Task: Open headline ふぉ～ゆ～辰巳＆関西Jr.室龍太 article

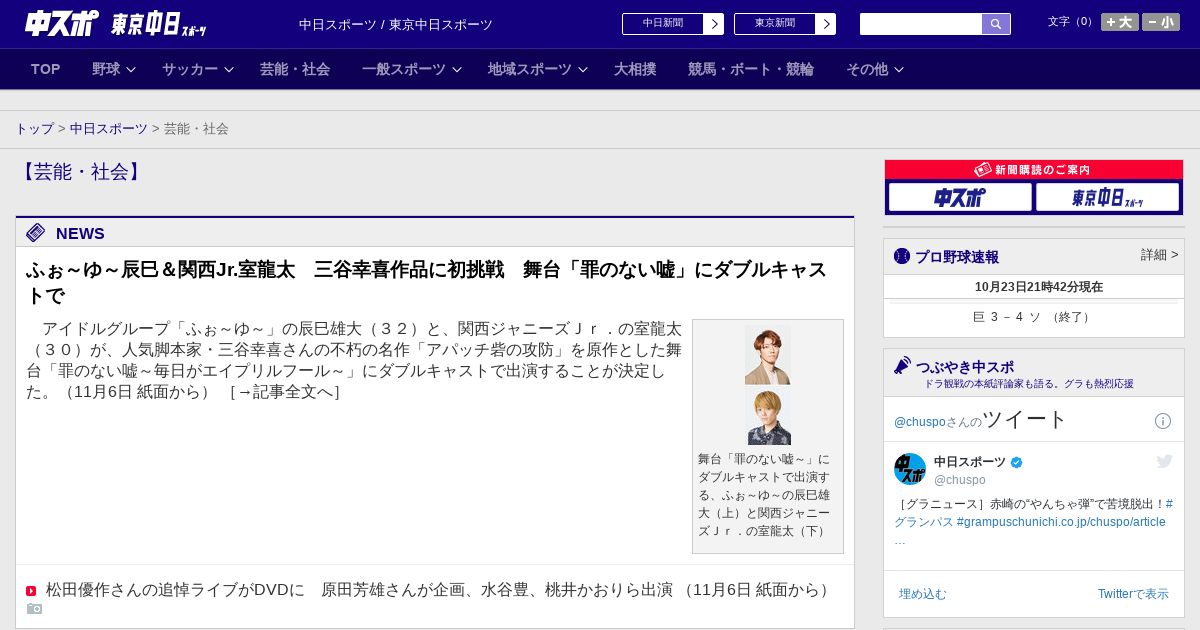Action: (426, 282)
